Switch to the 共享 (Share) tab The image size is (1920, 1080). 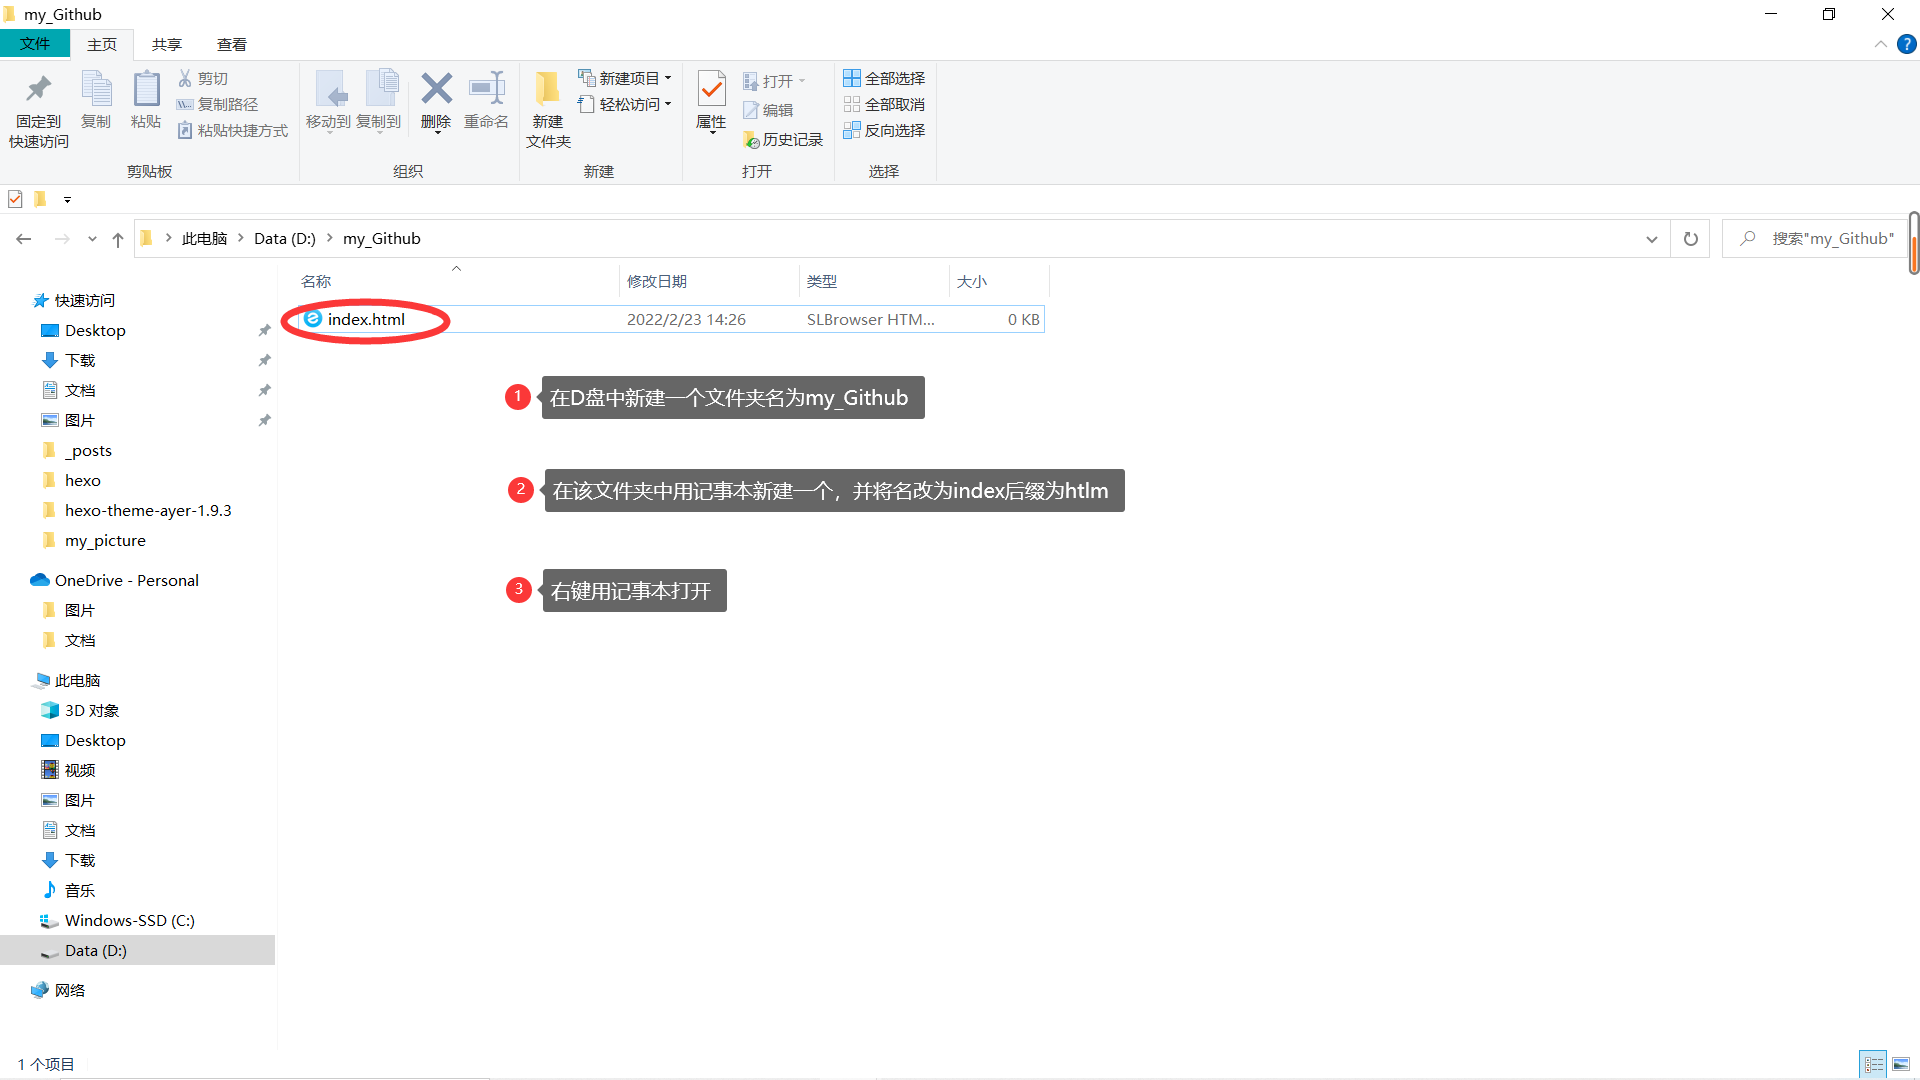coord(167,44)
